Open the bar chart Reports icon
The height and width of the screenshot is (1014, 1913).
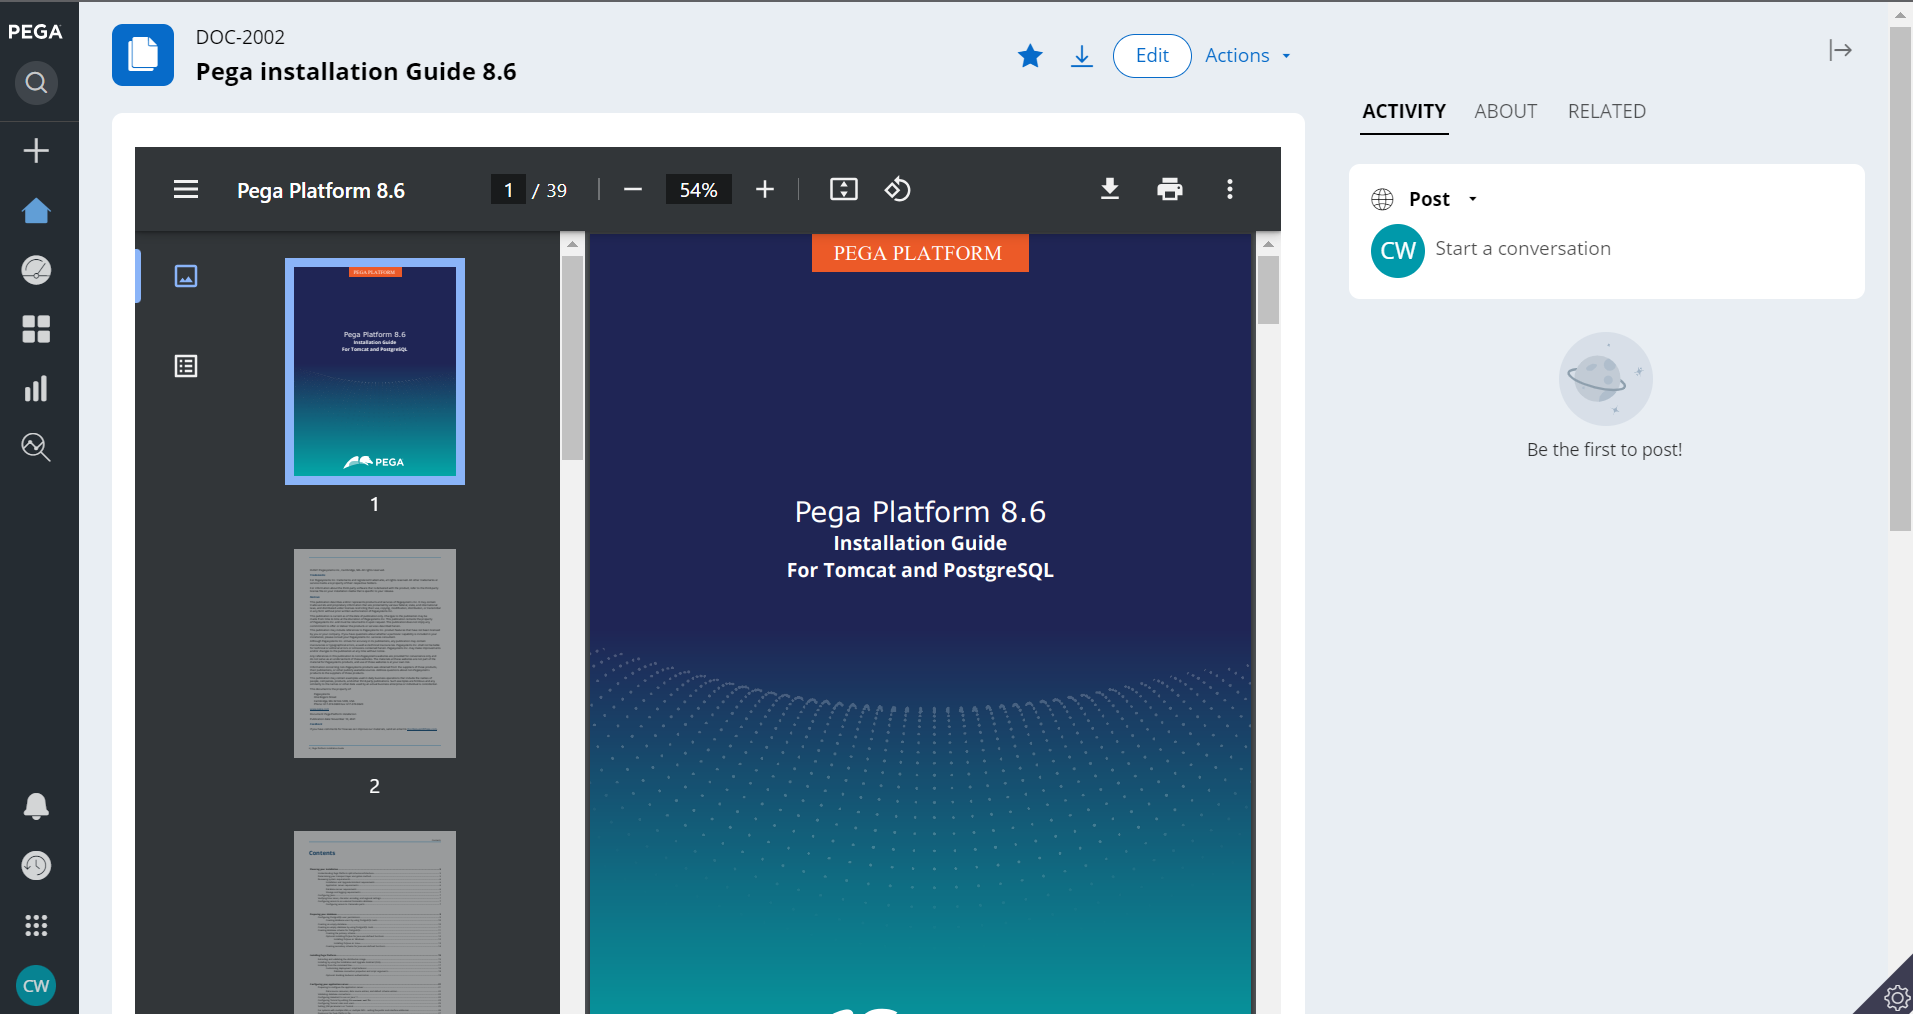coord(36,388)
